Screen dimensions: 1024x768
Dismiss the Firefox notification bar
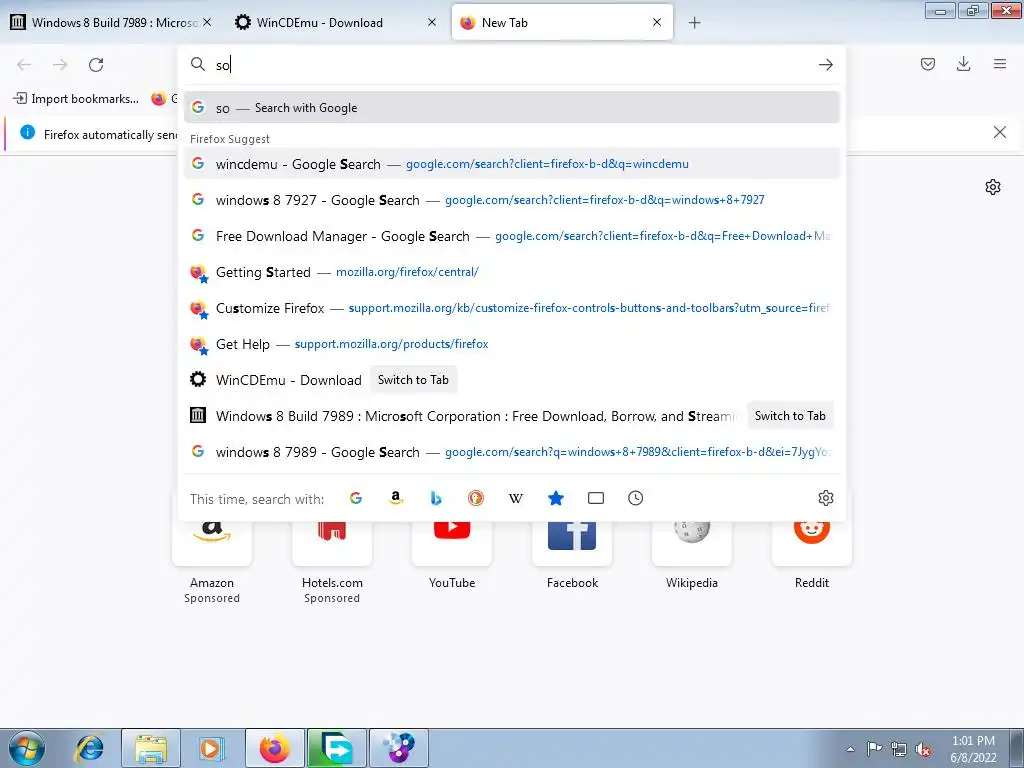click(999, 133)
